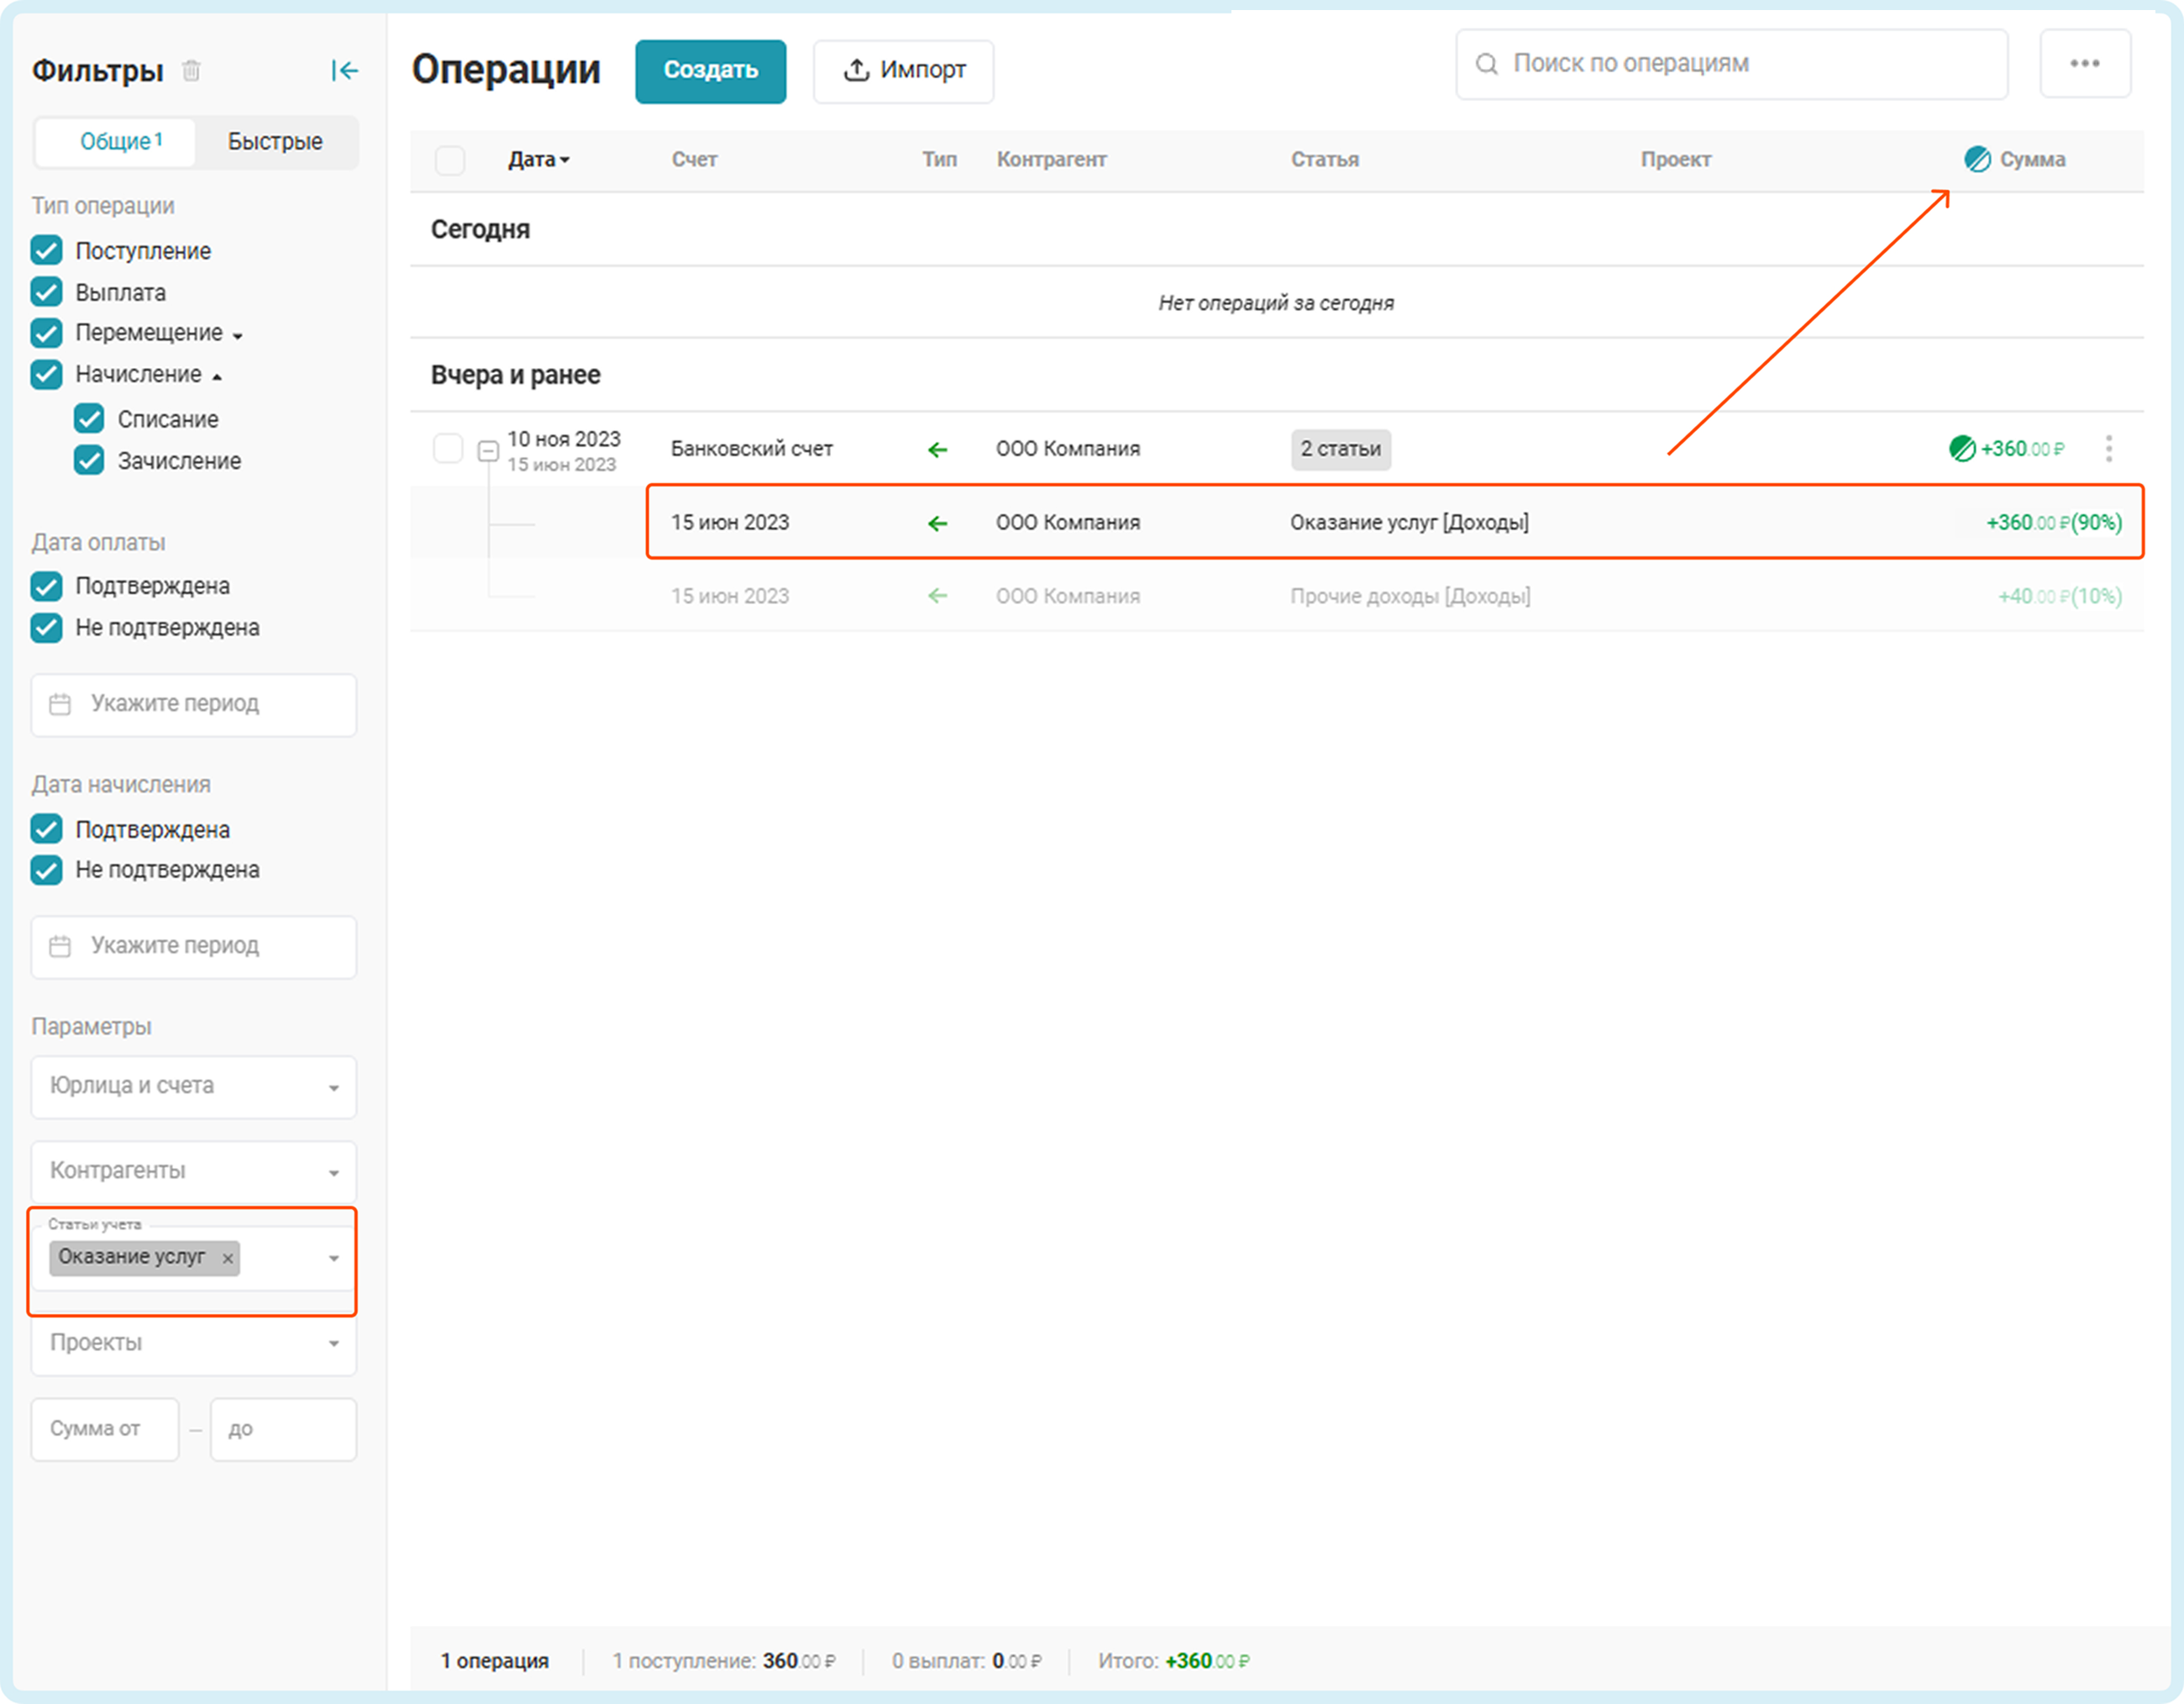Open the Юрлица и счета dropdown
Image resolution: width=2184 pixels, height=1704 pixels.
pos(193,1086)
